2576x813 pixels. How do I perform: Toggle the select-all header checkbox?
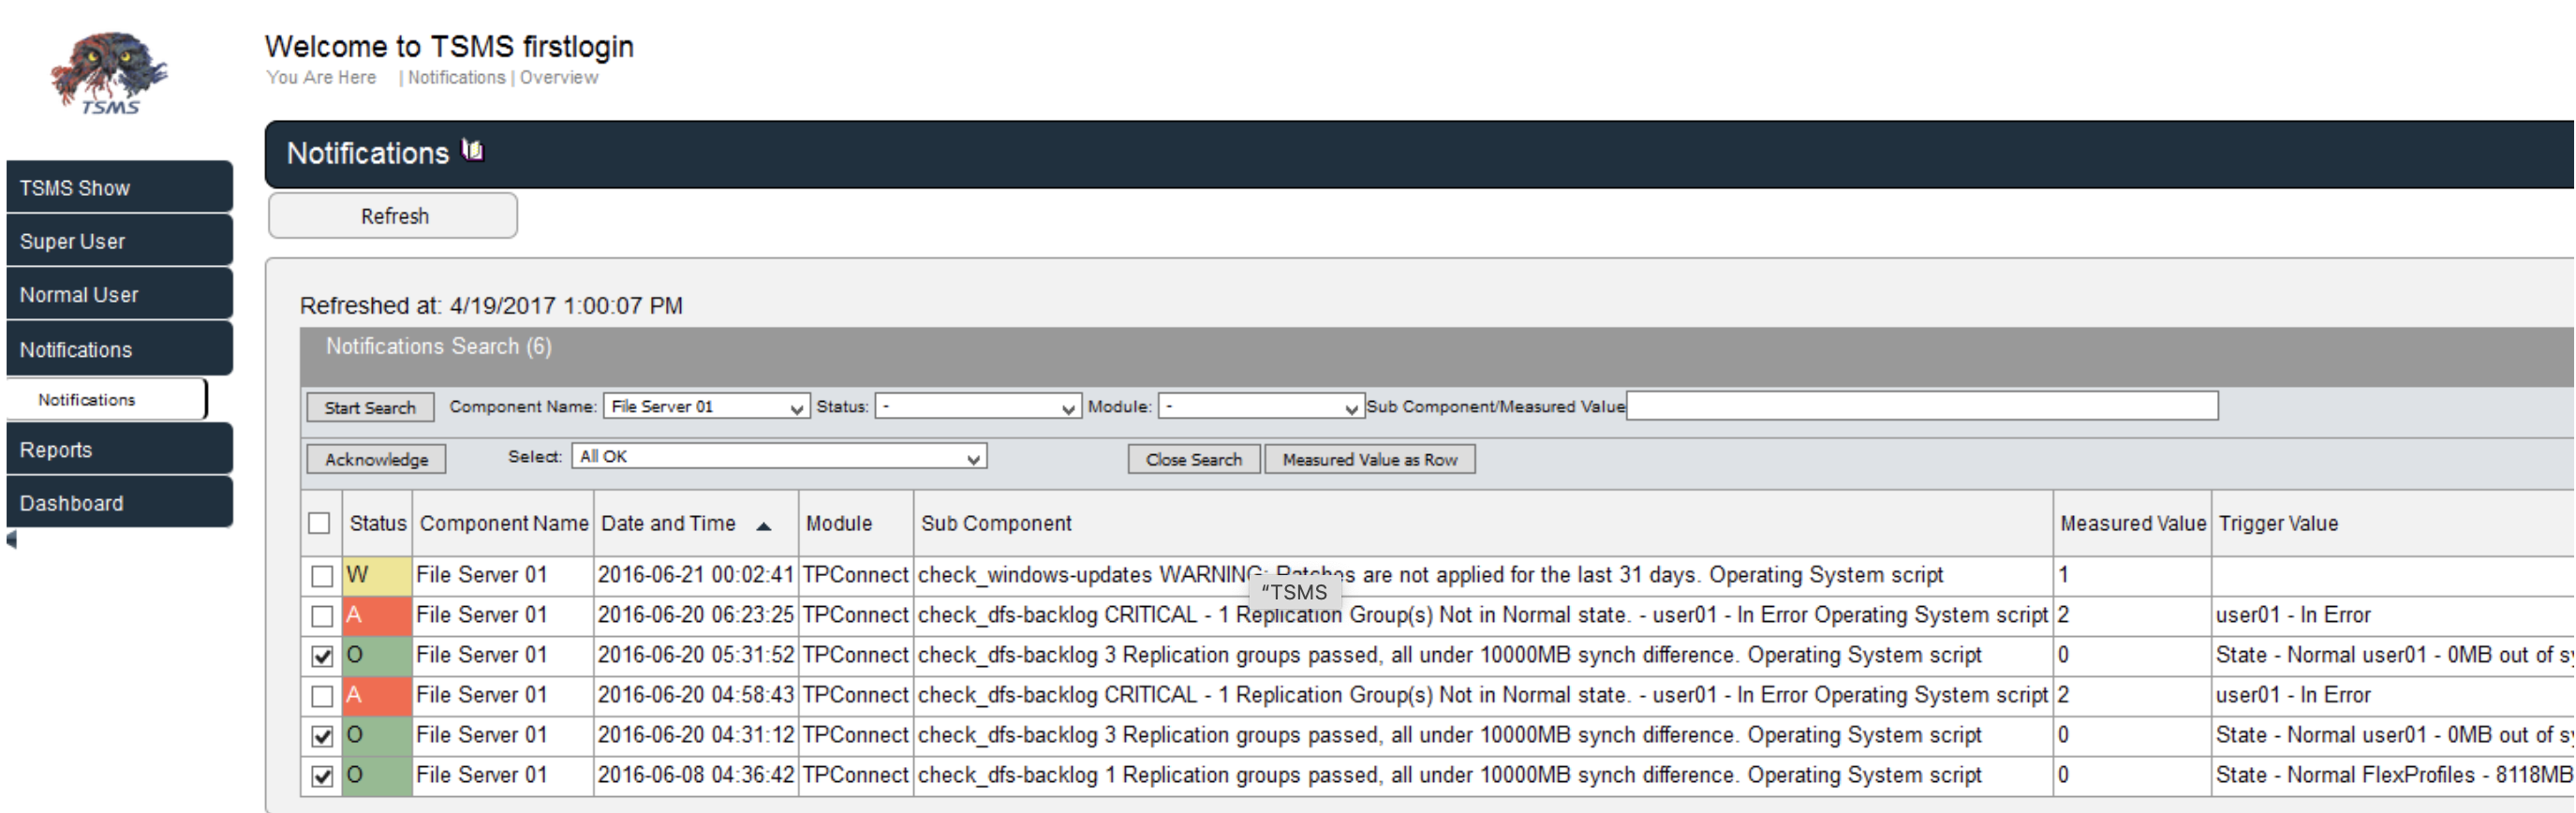coord(319,523)
